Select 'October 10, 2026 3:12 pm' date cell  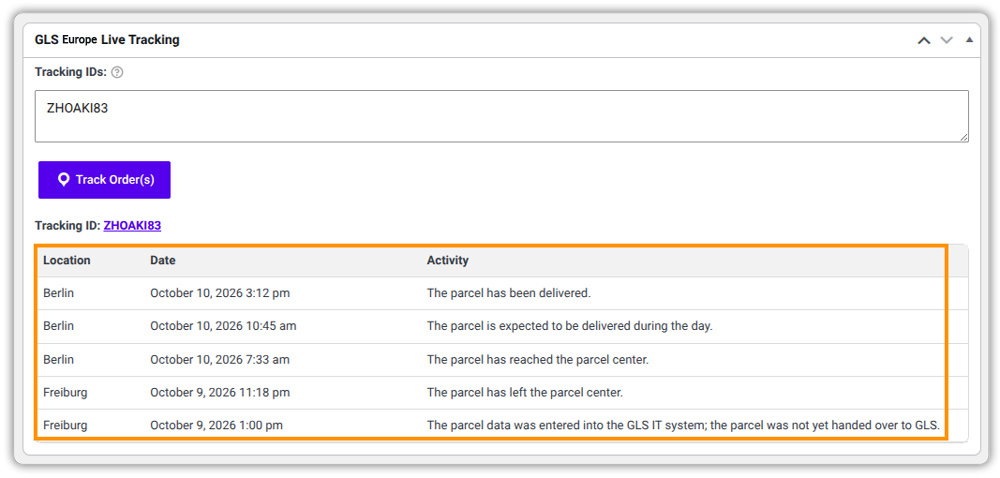219,293
